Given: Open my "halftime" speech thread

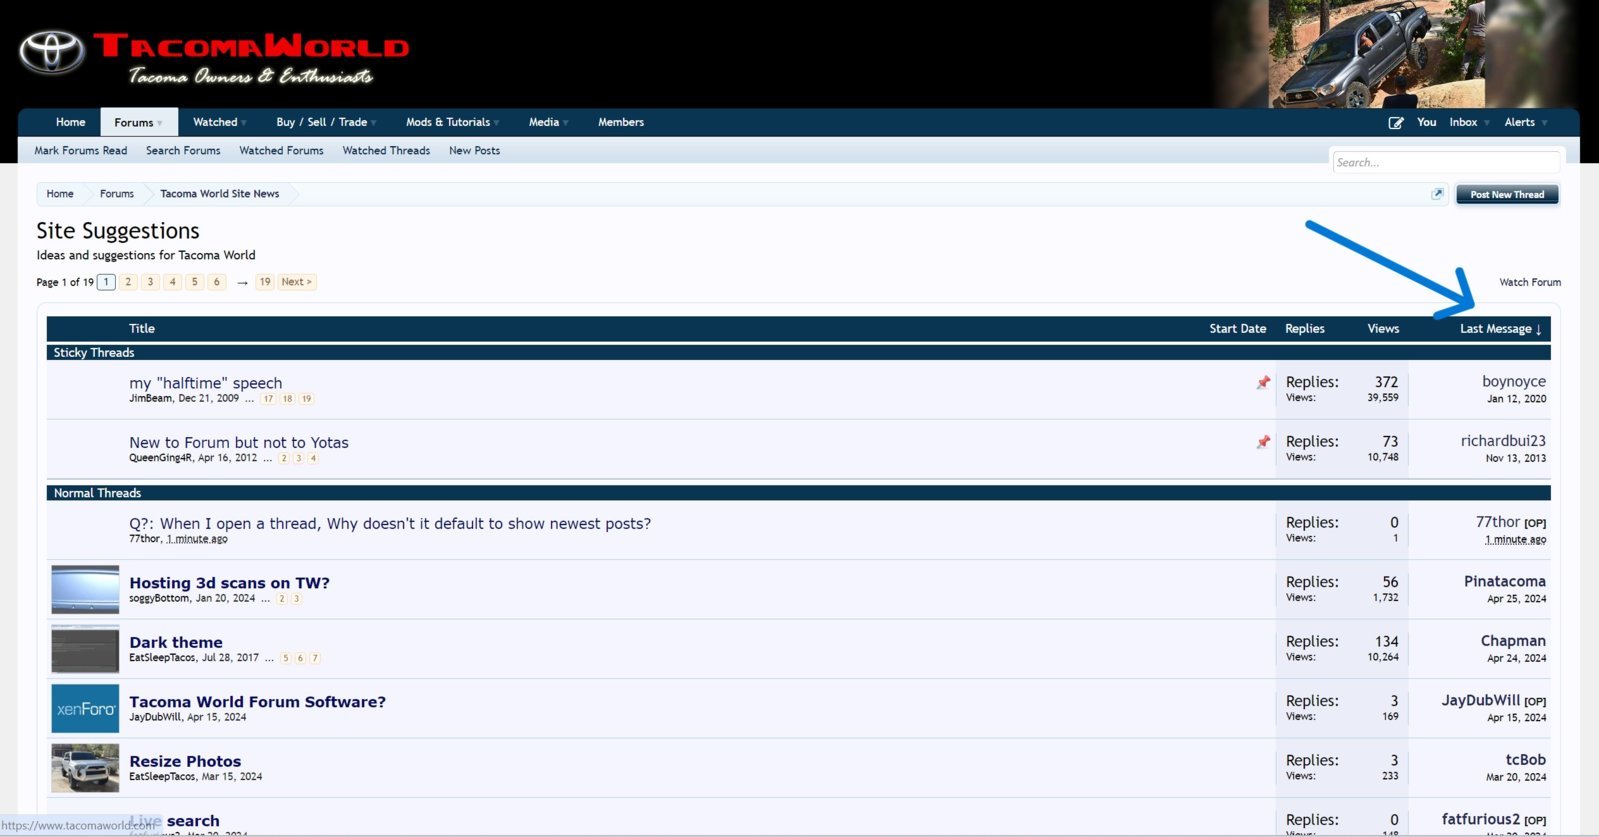Looking at the screenshot, I should (205, 383).
